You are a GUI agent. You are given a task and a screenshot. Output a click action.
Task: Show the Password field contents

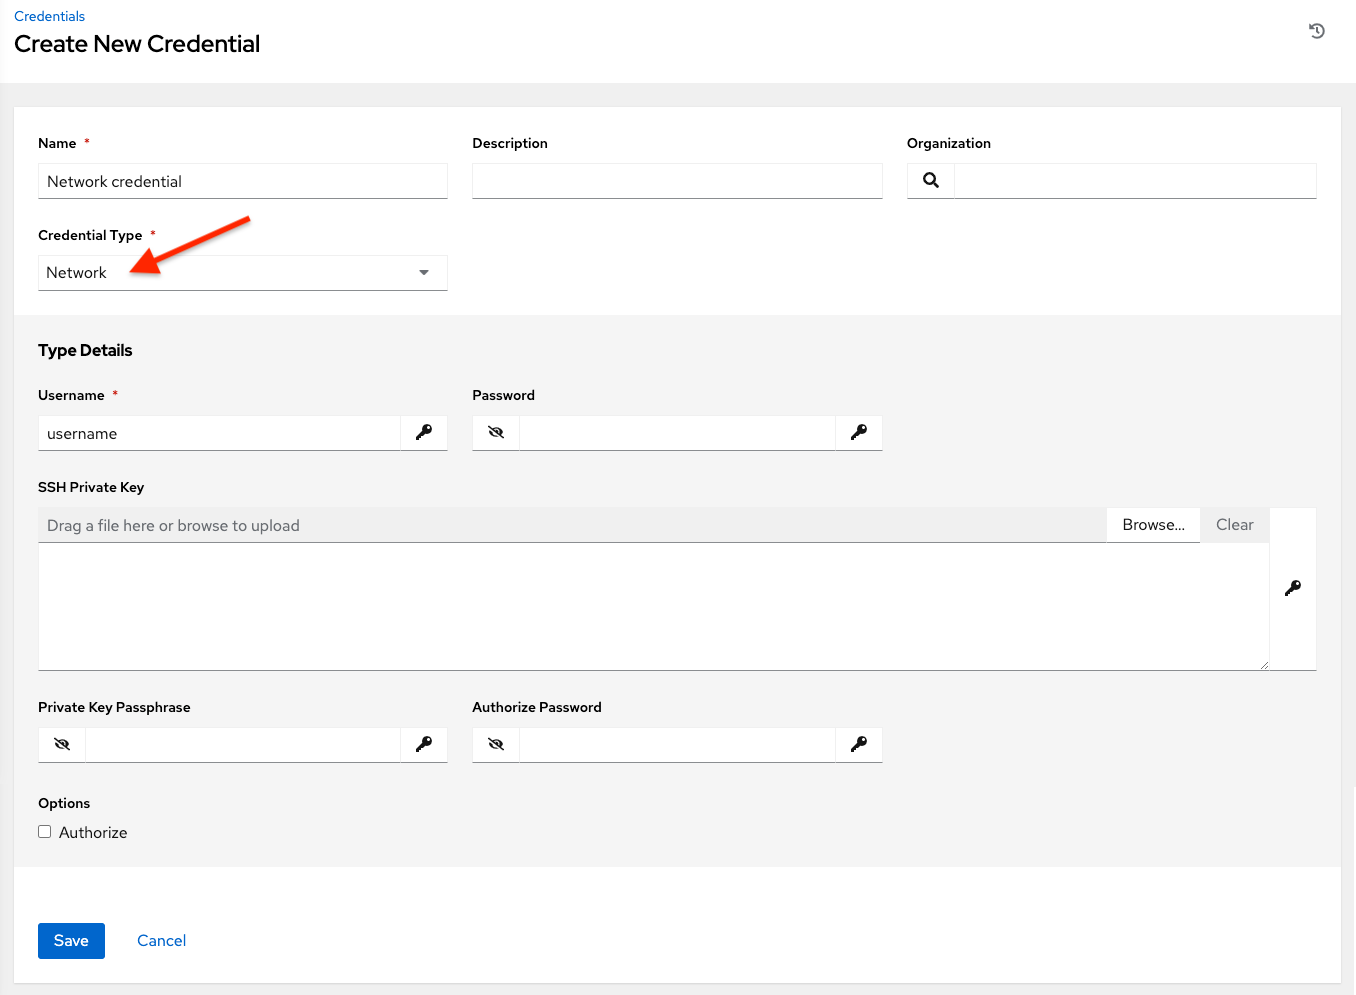[x=495, y=432]
